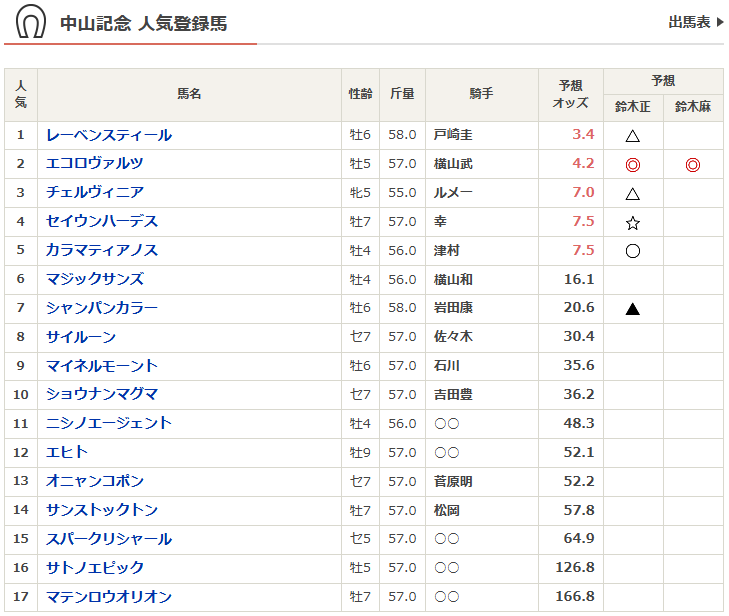Image resolution: width=729 pixels, height=616 pixels.
Task: Click the star mark for セイウンハーデス
Action: pos(632,223)
